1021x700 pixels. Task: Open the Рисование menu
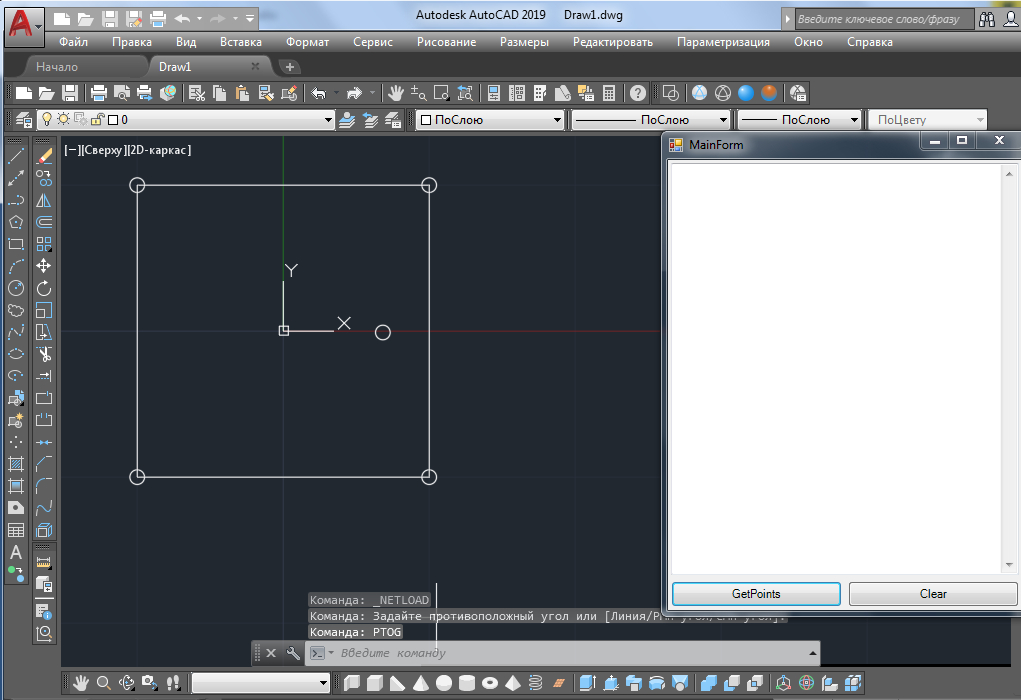click(447, 42)
